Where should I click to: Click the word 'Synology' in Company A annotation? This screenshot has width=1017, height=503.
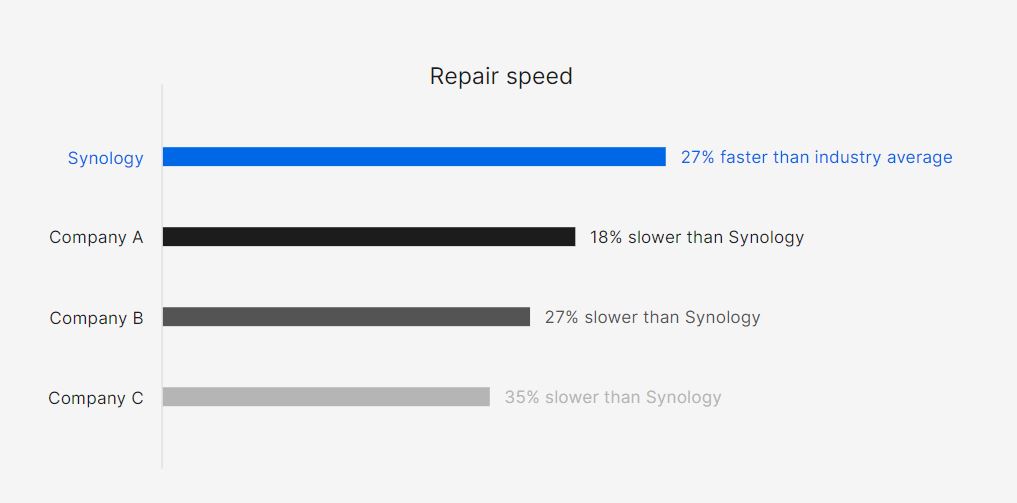pos(766,239)
